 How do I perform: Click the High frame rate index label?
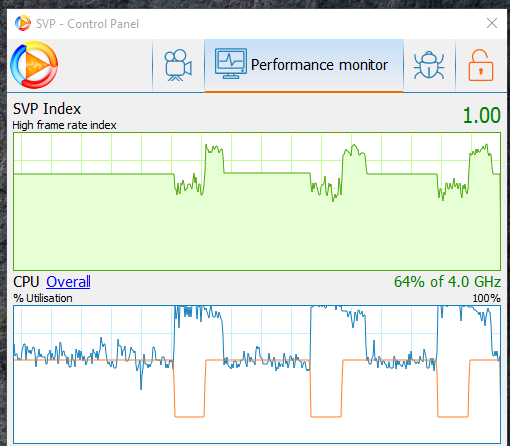click(64, 125)
